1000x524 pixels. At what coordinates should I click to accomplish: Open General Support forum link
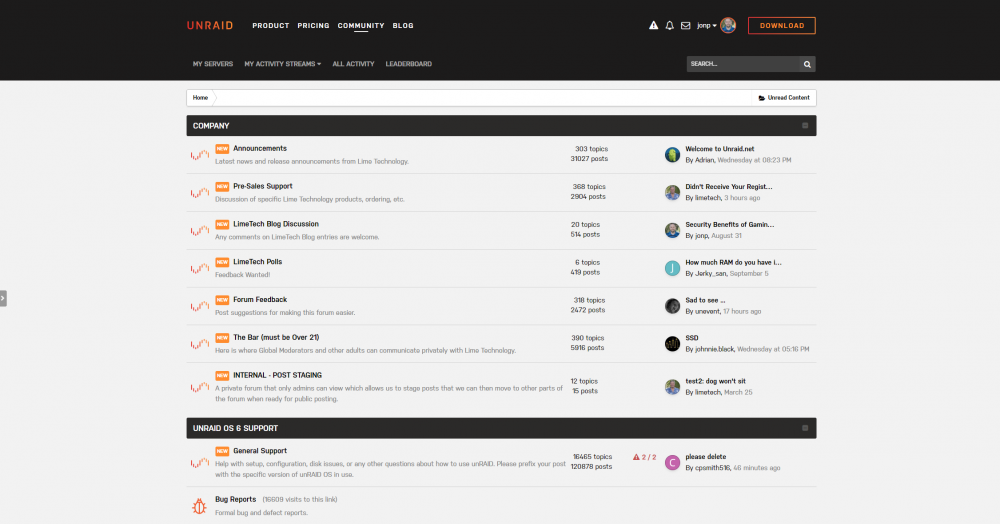tap(260, 451)
